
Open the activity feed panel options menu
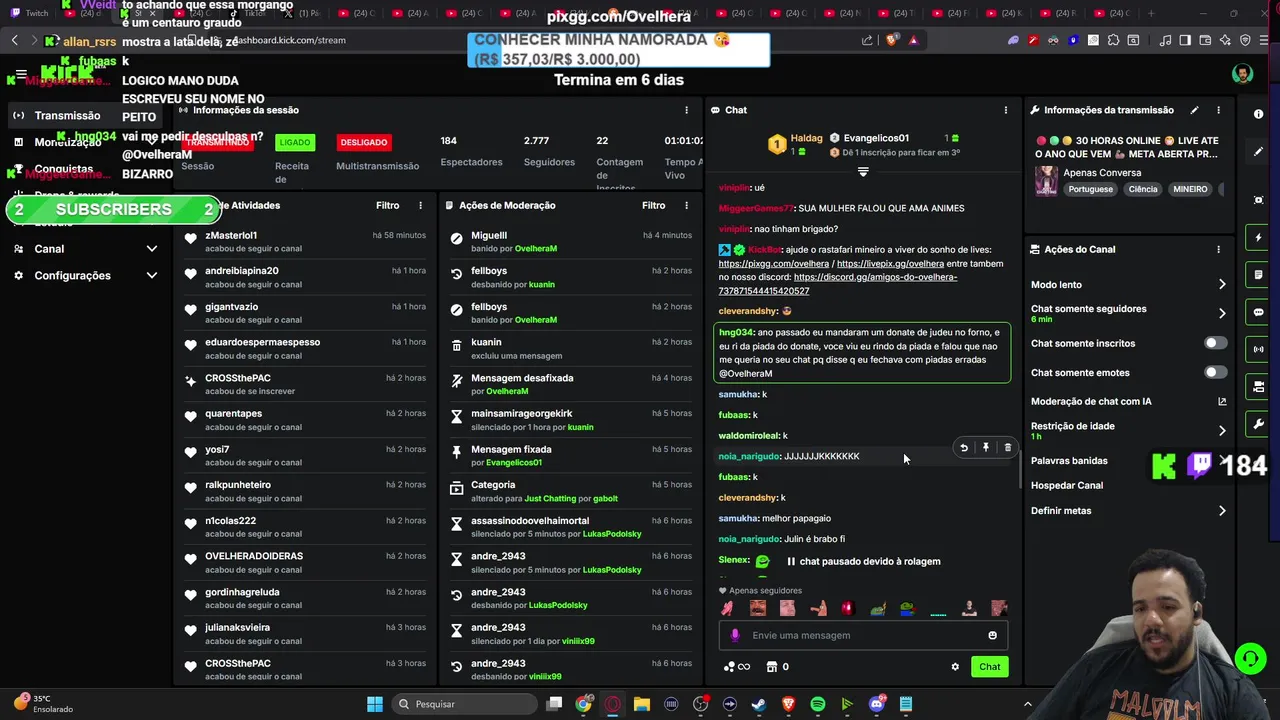pos(420,205)
